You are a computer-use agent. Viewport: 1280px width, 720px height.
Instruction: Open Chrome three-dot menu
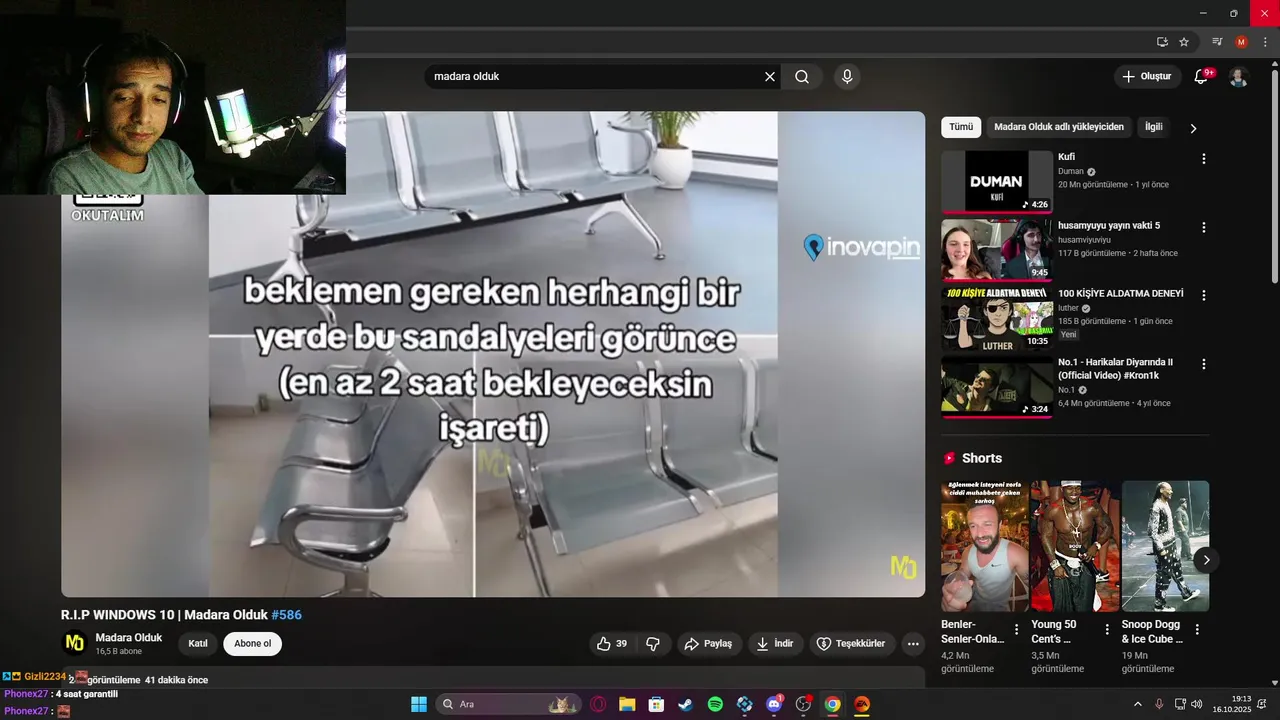point(1265,42)
